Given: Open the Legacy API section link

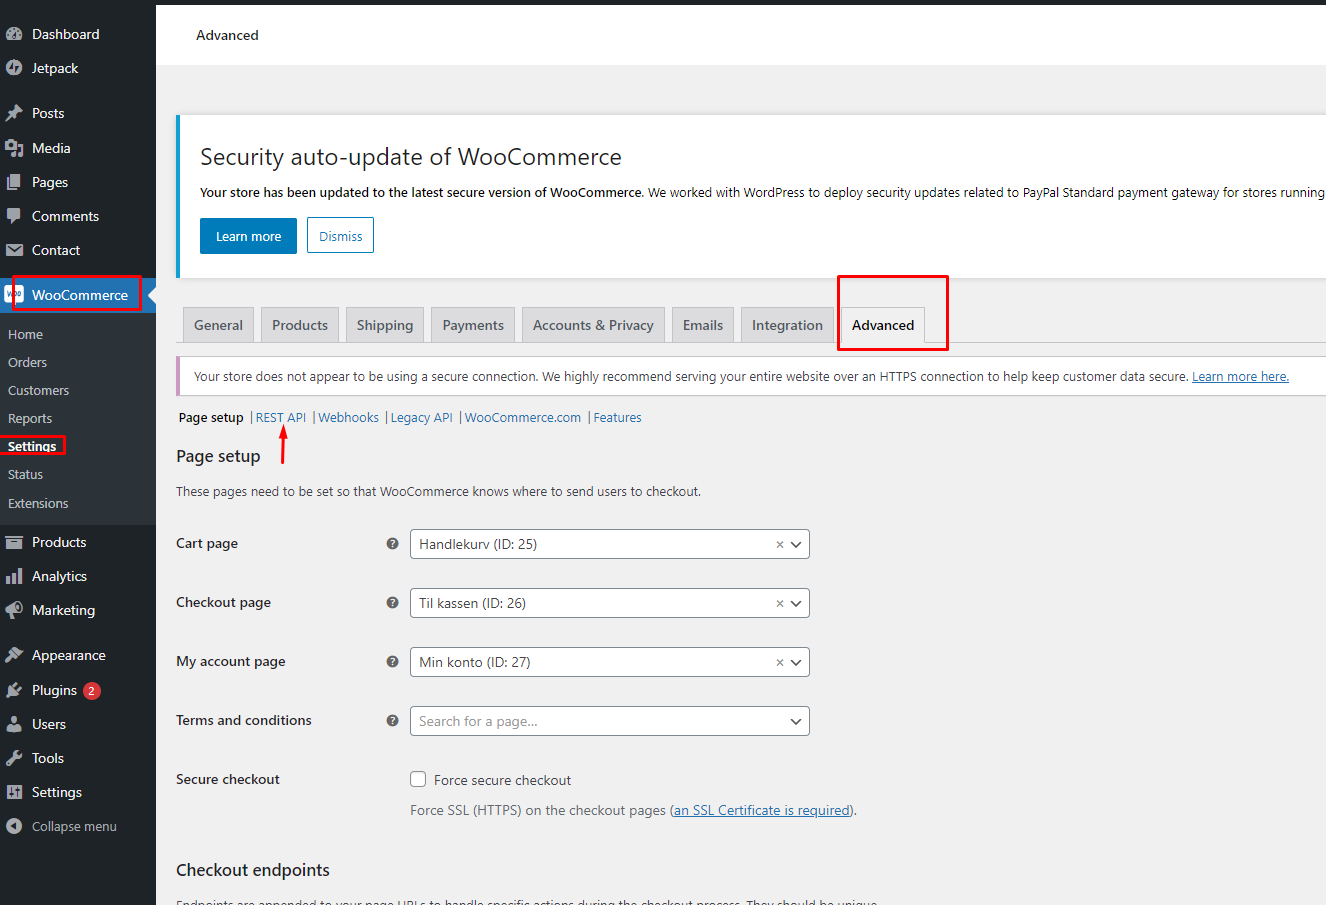Looking at the screenshot, I should coord(421,418).
